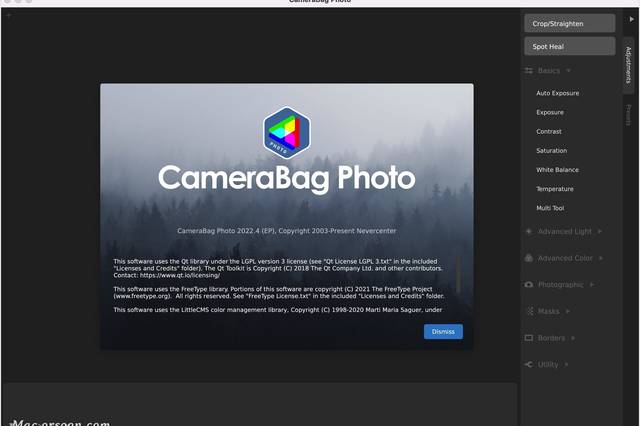Viewport: 640px width, 426px height.
Task: Collapse the side panel with the arrow
Action: tap(631, 19)
